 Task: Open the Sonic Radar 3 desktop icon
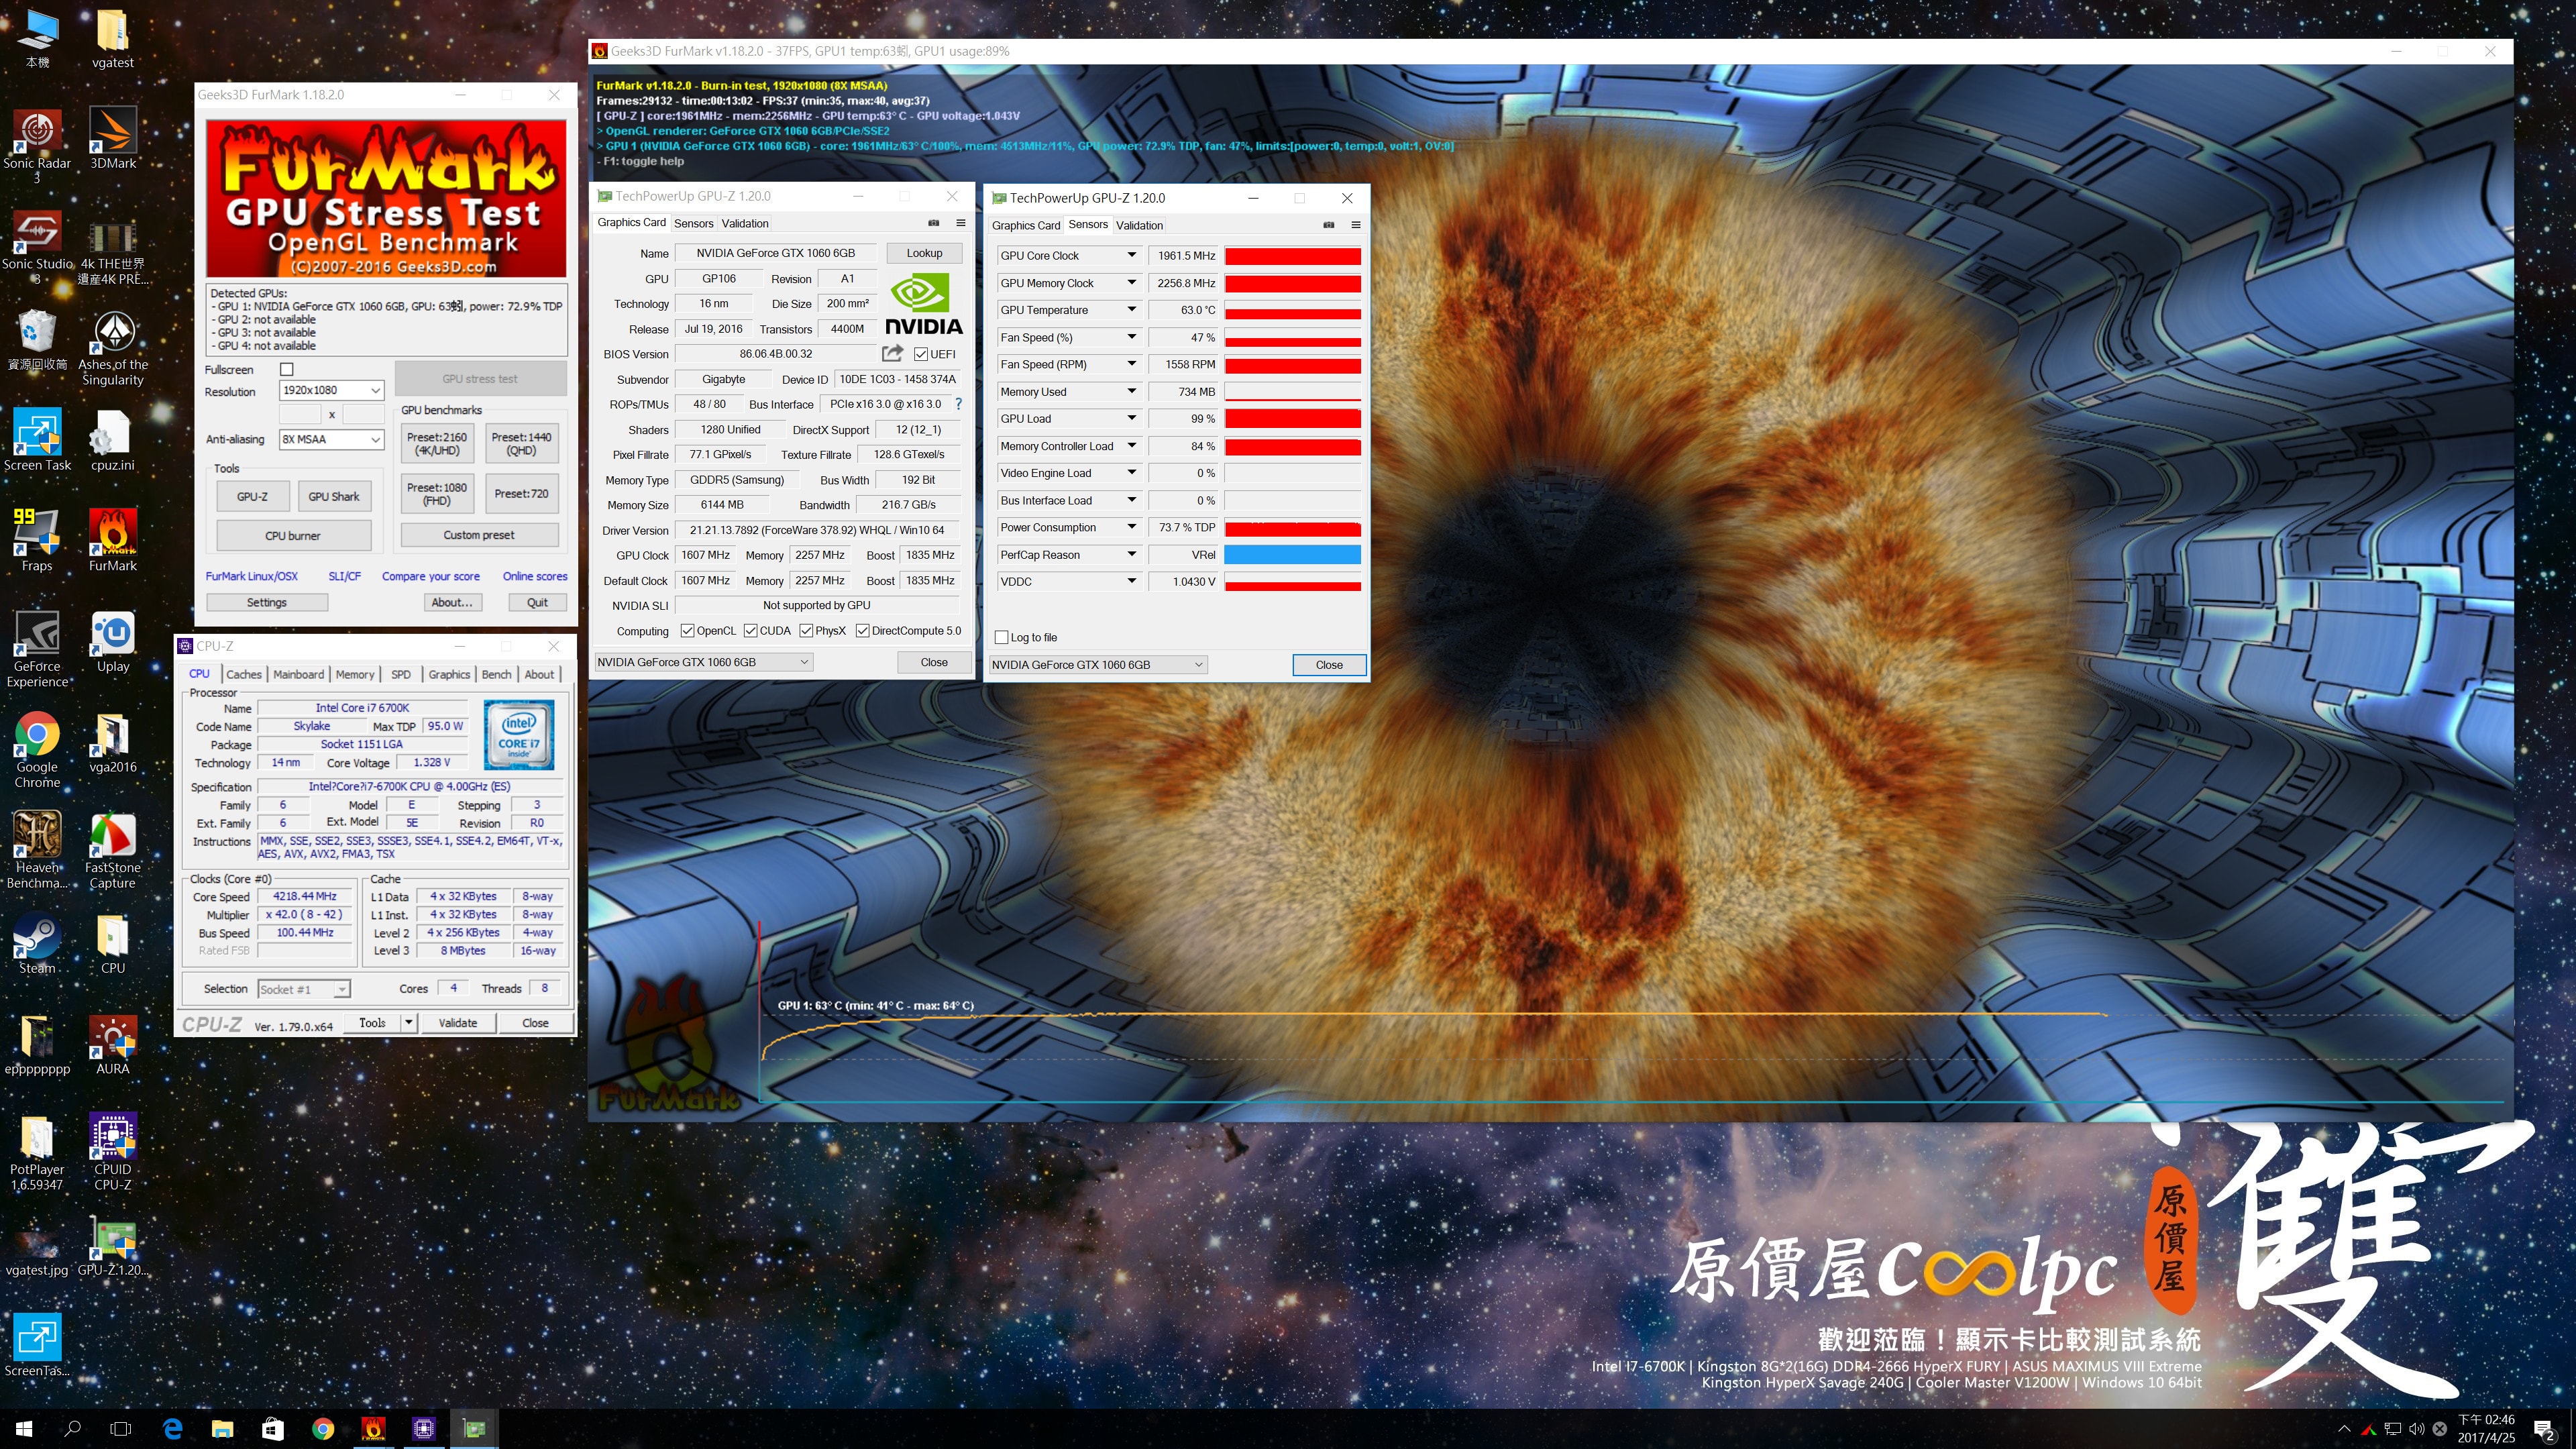(37, 145)
